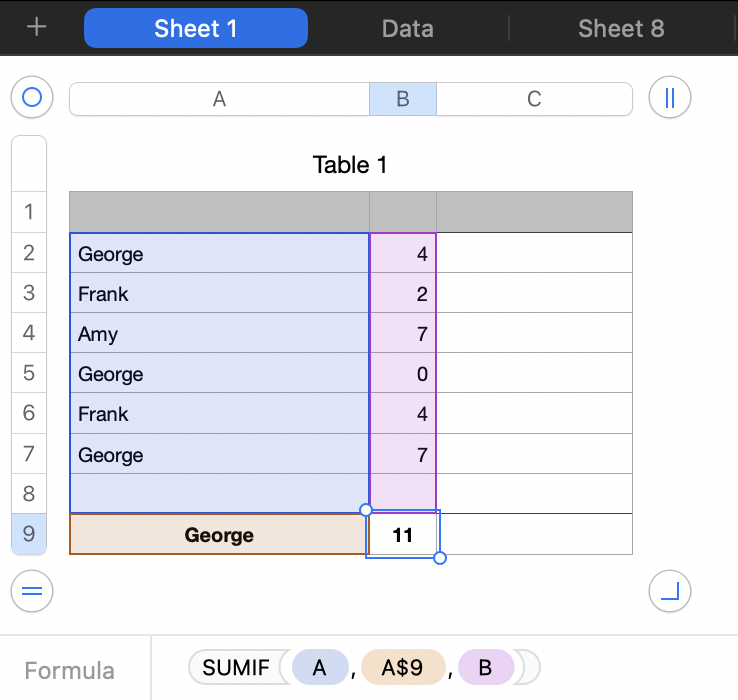Select column C header
Screen dimensions: 738x700
coord(534,99)
